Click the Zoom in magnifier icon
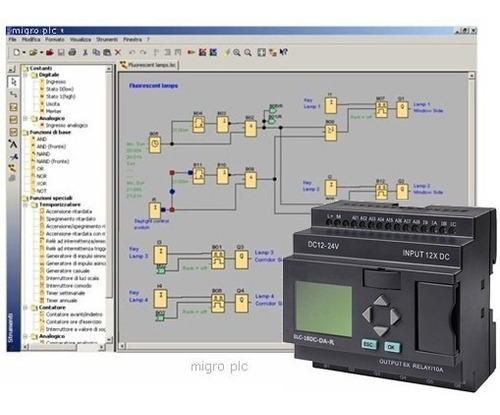 237,52
